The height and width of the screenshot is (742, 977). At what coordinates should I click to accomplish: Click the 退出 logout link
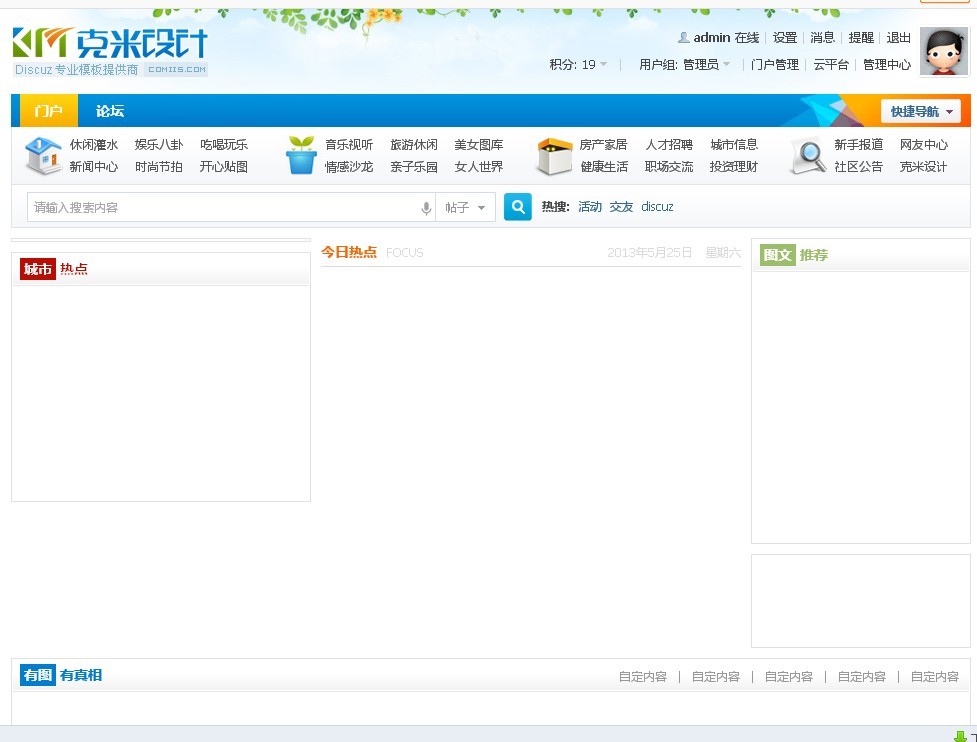tap(899, 38)
